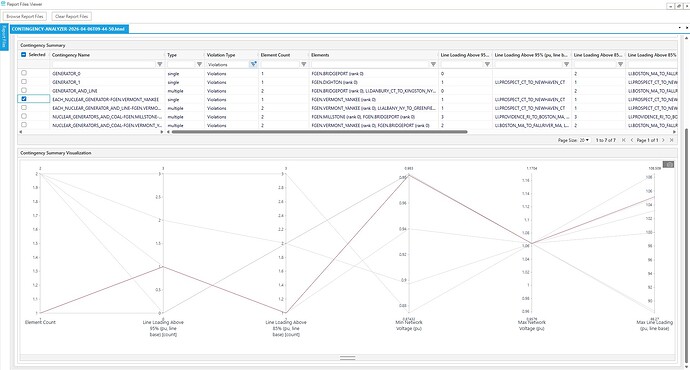Click the window's vertical scrollbar thumb
Viewport: 690px width, 370px height.
click(686, 246)
